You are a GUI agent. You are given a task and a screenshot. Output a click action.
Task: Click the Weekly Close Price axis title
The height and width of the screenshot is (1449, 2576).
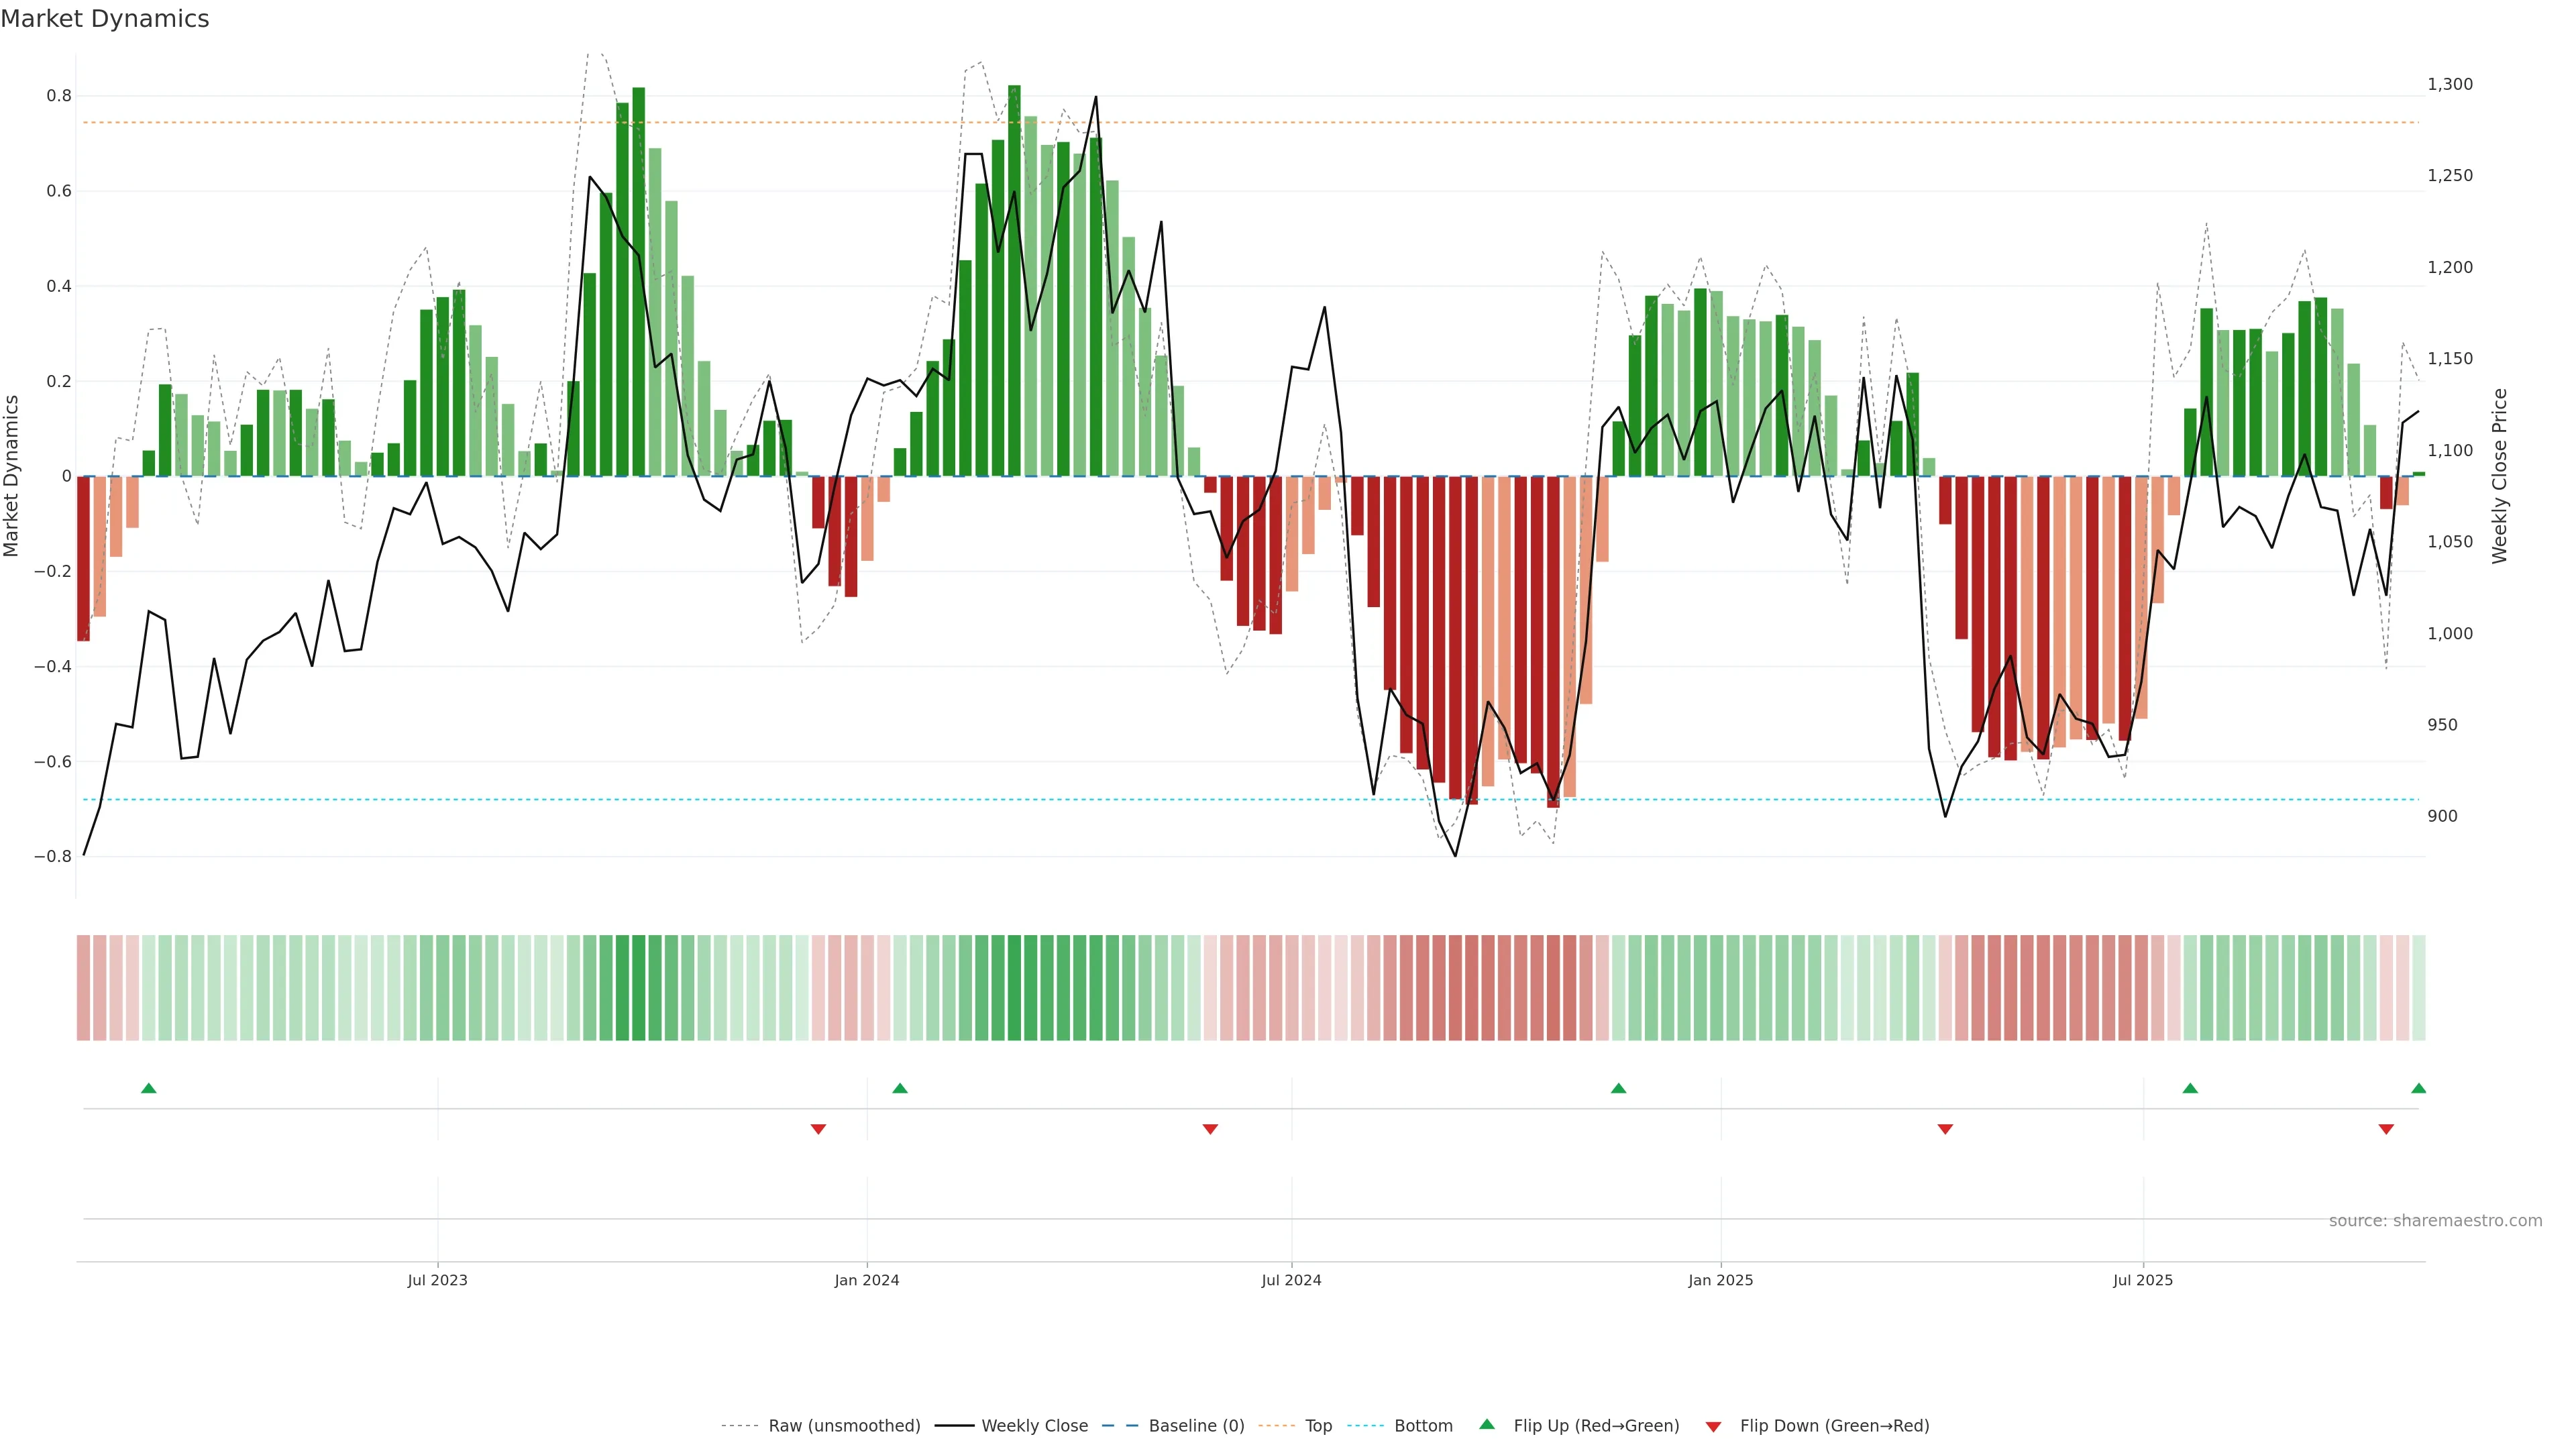(2500, 476)
